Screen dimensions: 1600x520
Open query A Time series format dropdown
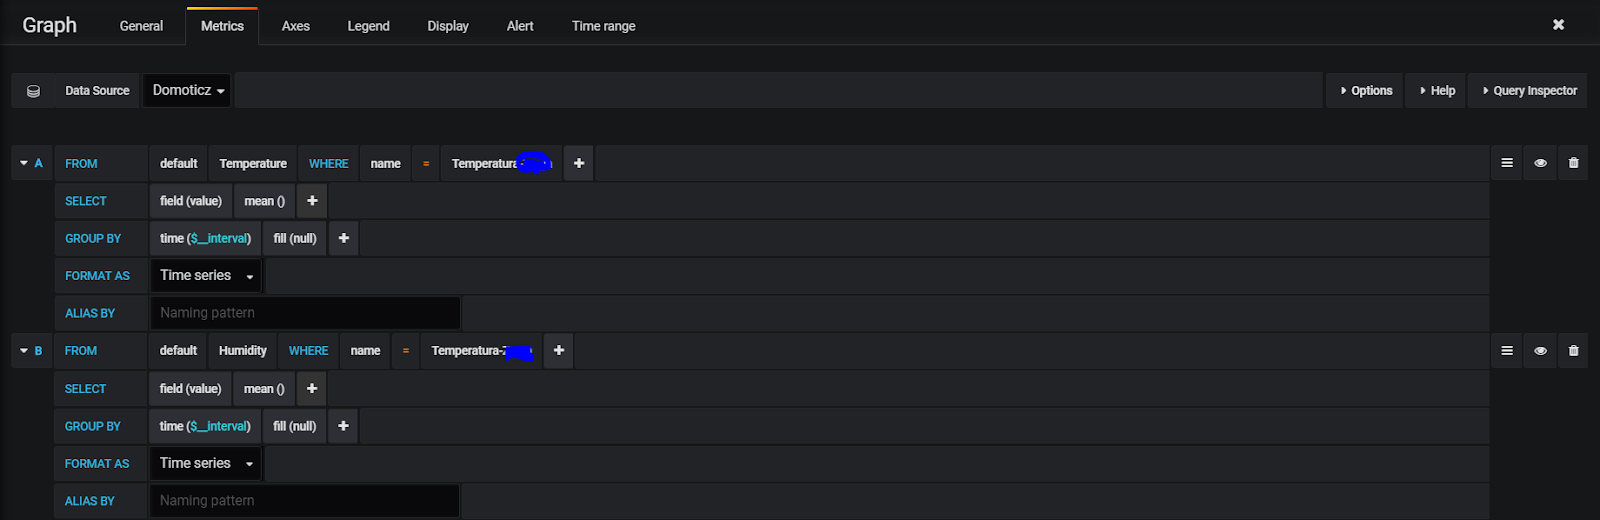[205, 276]
